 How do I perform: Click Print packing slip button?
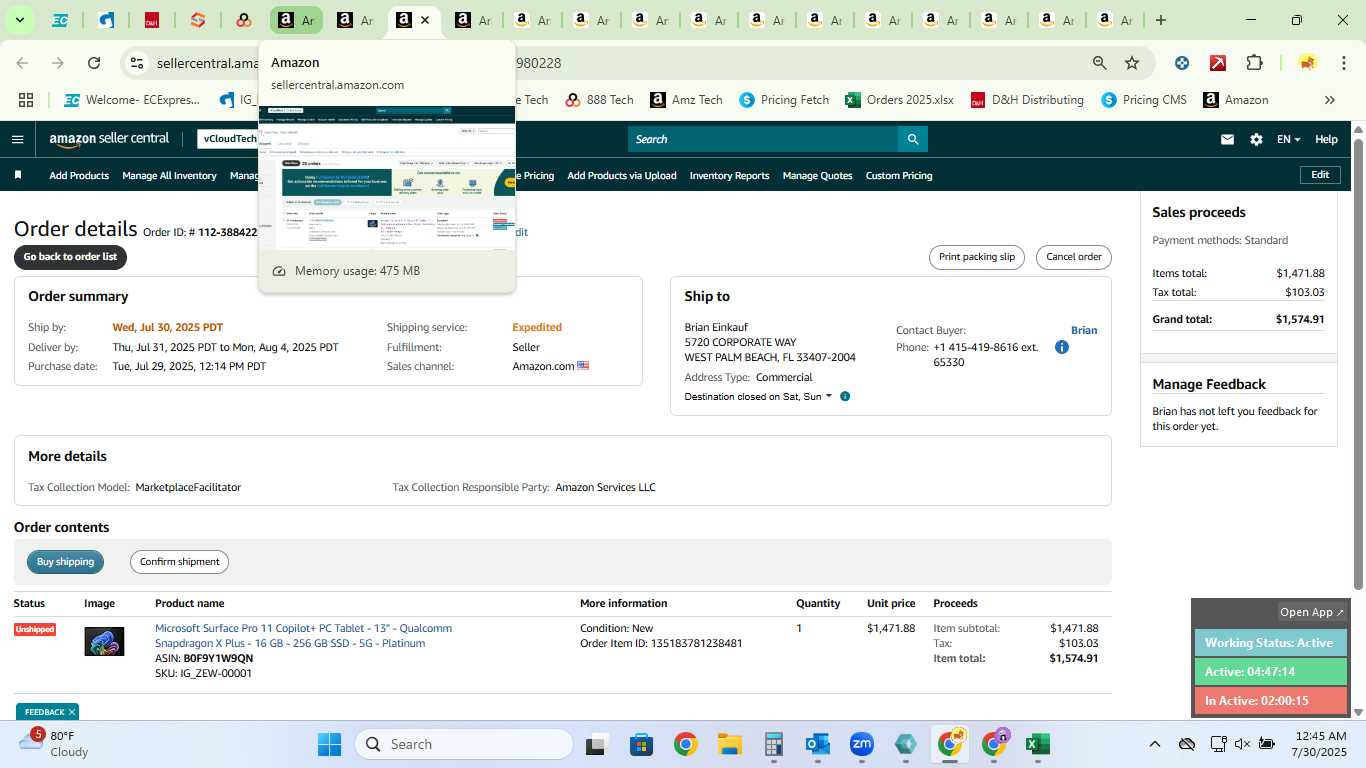point(977,257)
